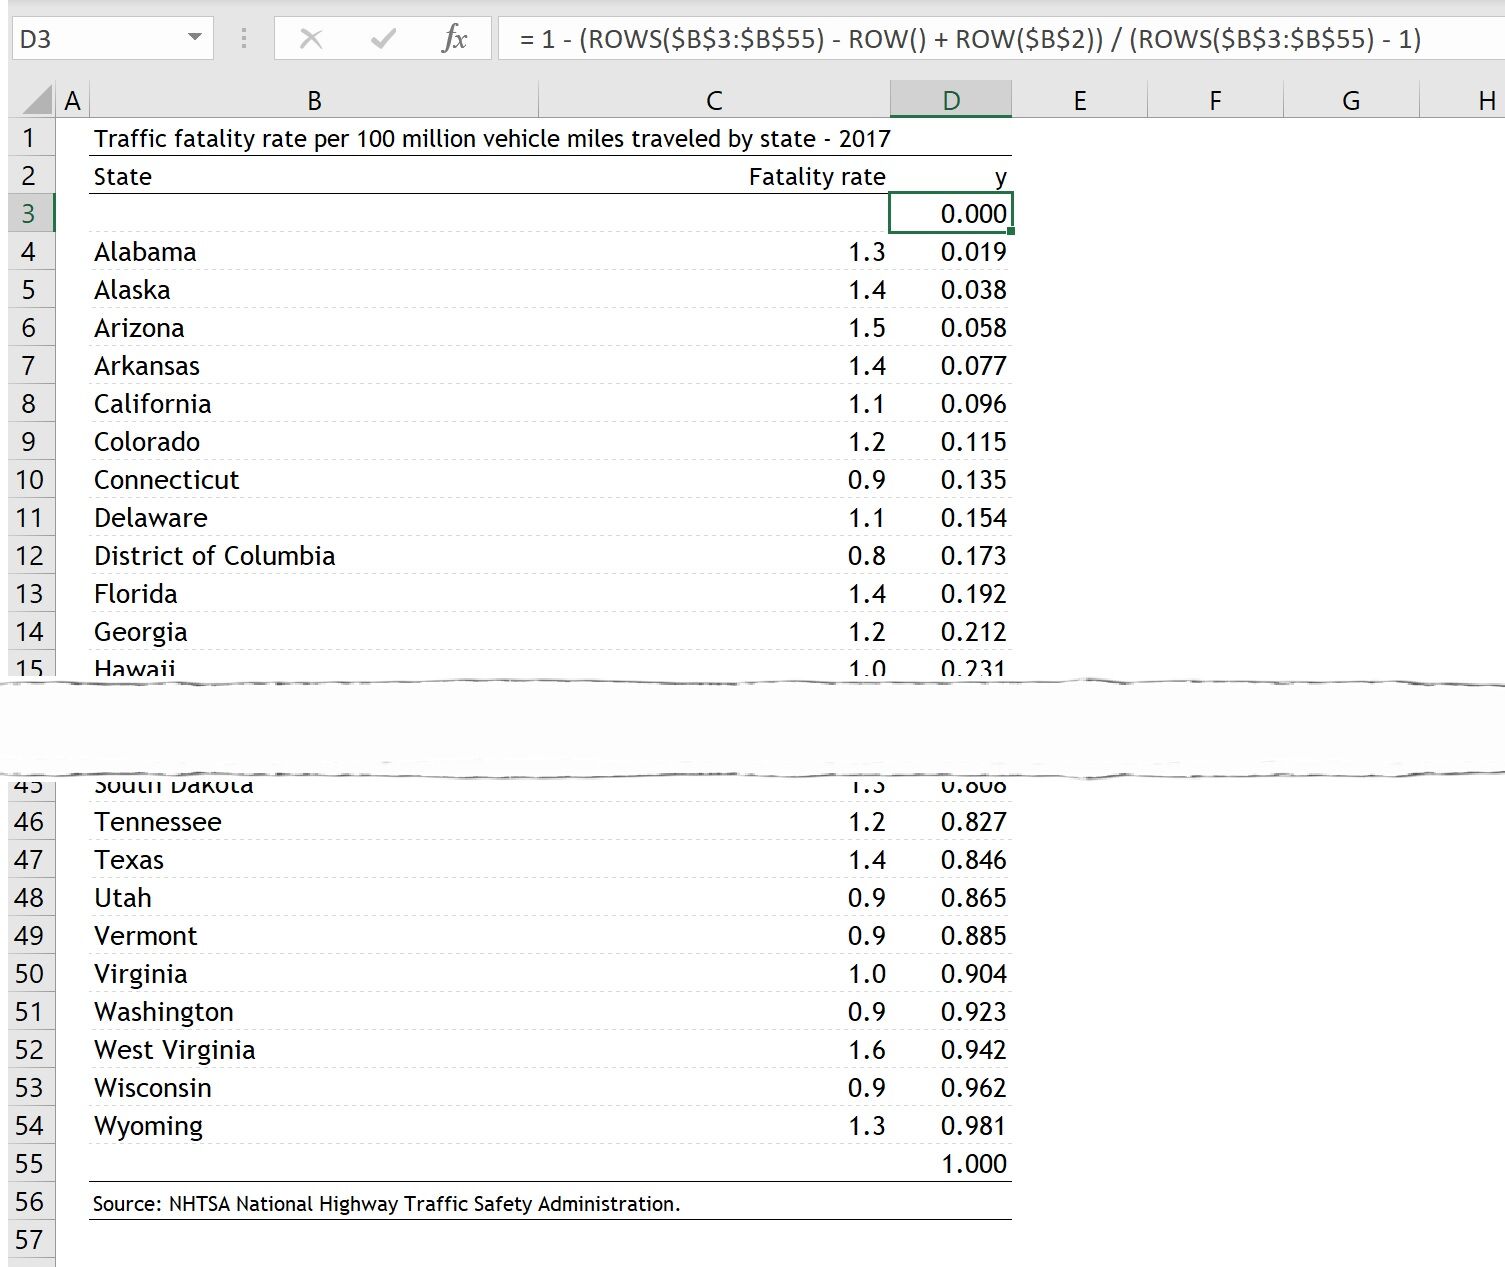1505x1267 pixels.
Task: Open Insert Function with the fx icon
Action: click(454, 39)
